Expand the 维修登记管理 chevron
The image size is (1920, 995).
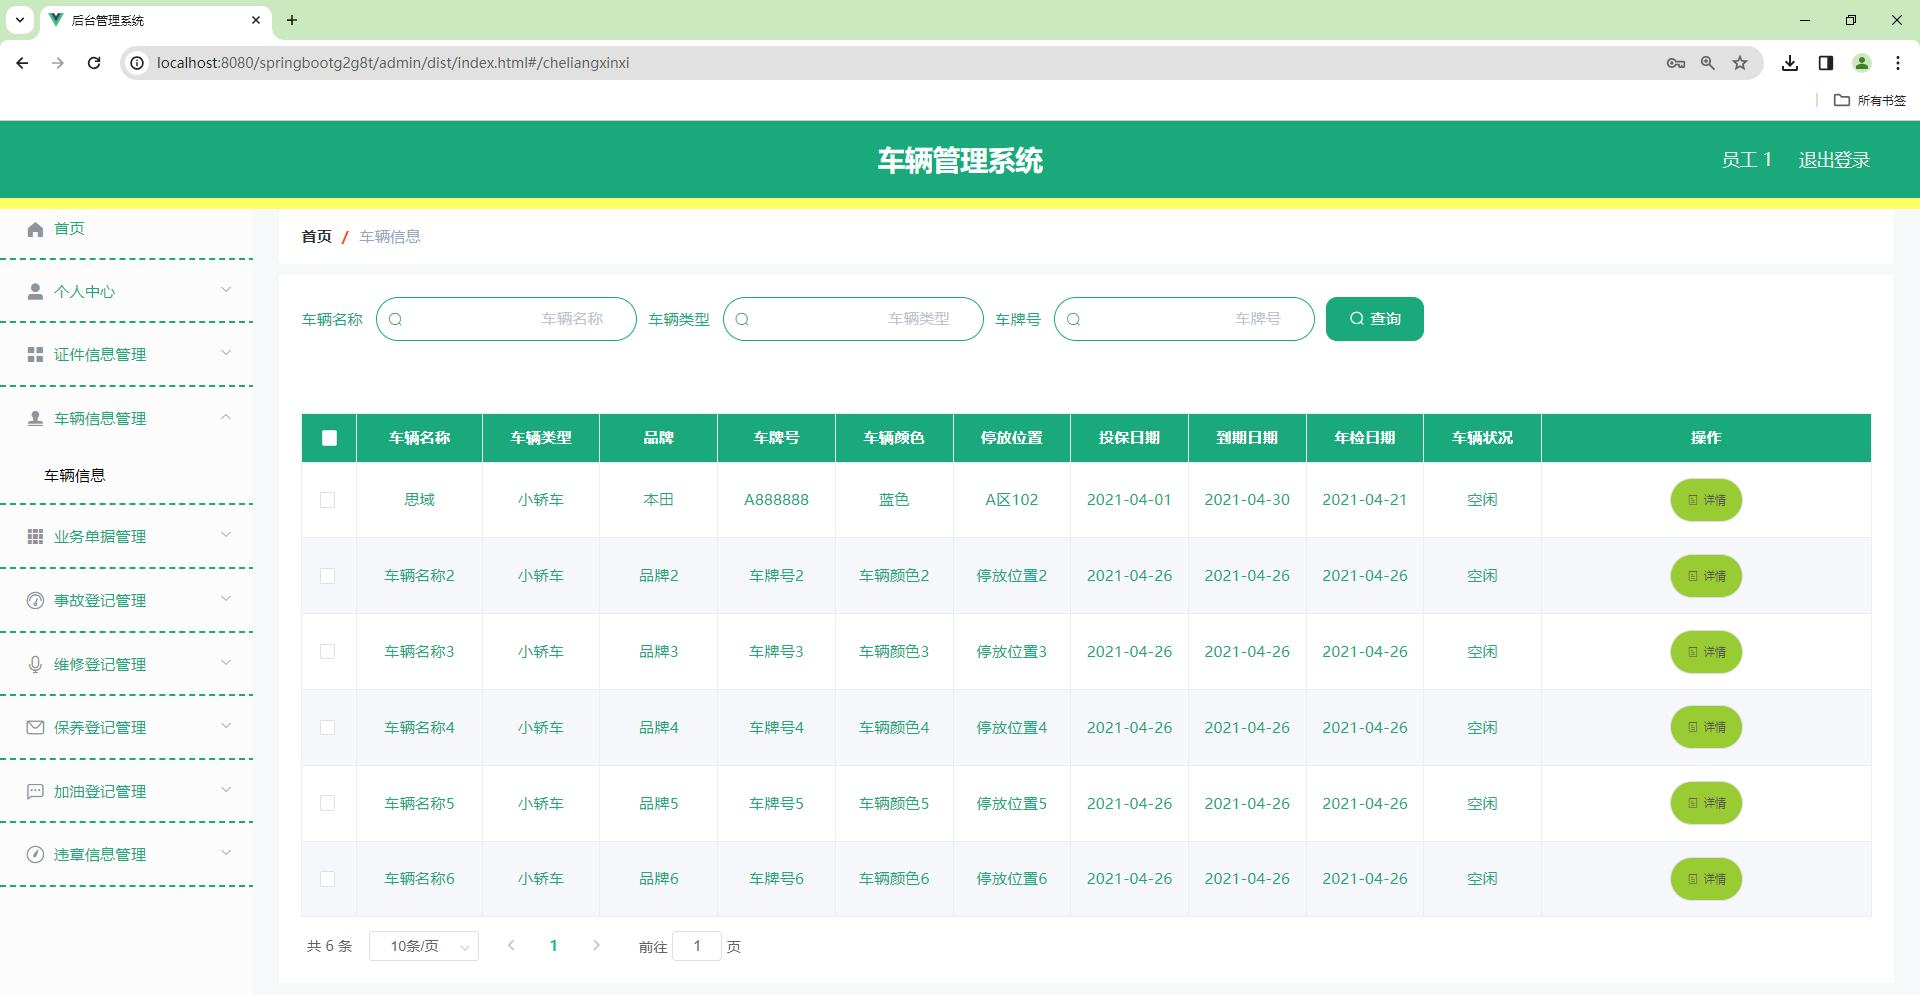(226, 663)
